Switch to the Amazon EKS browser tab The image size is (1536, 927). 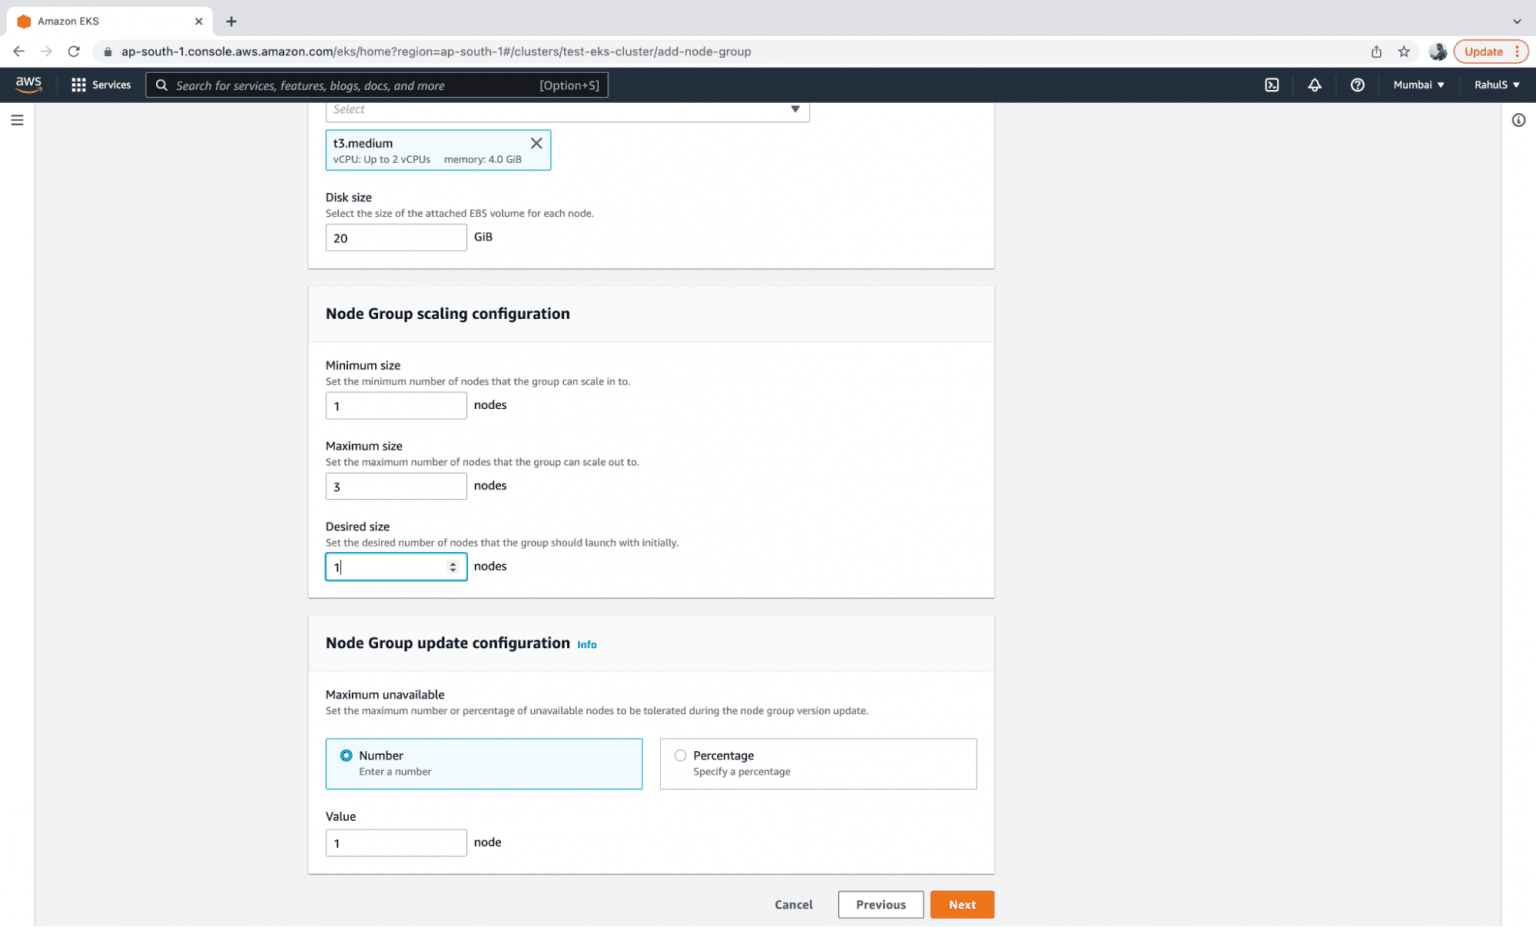[x=100, y=20]
